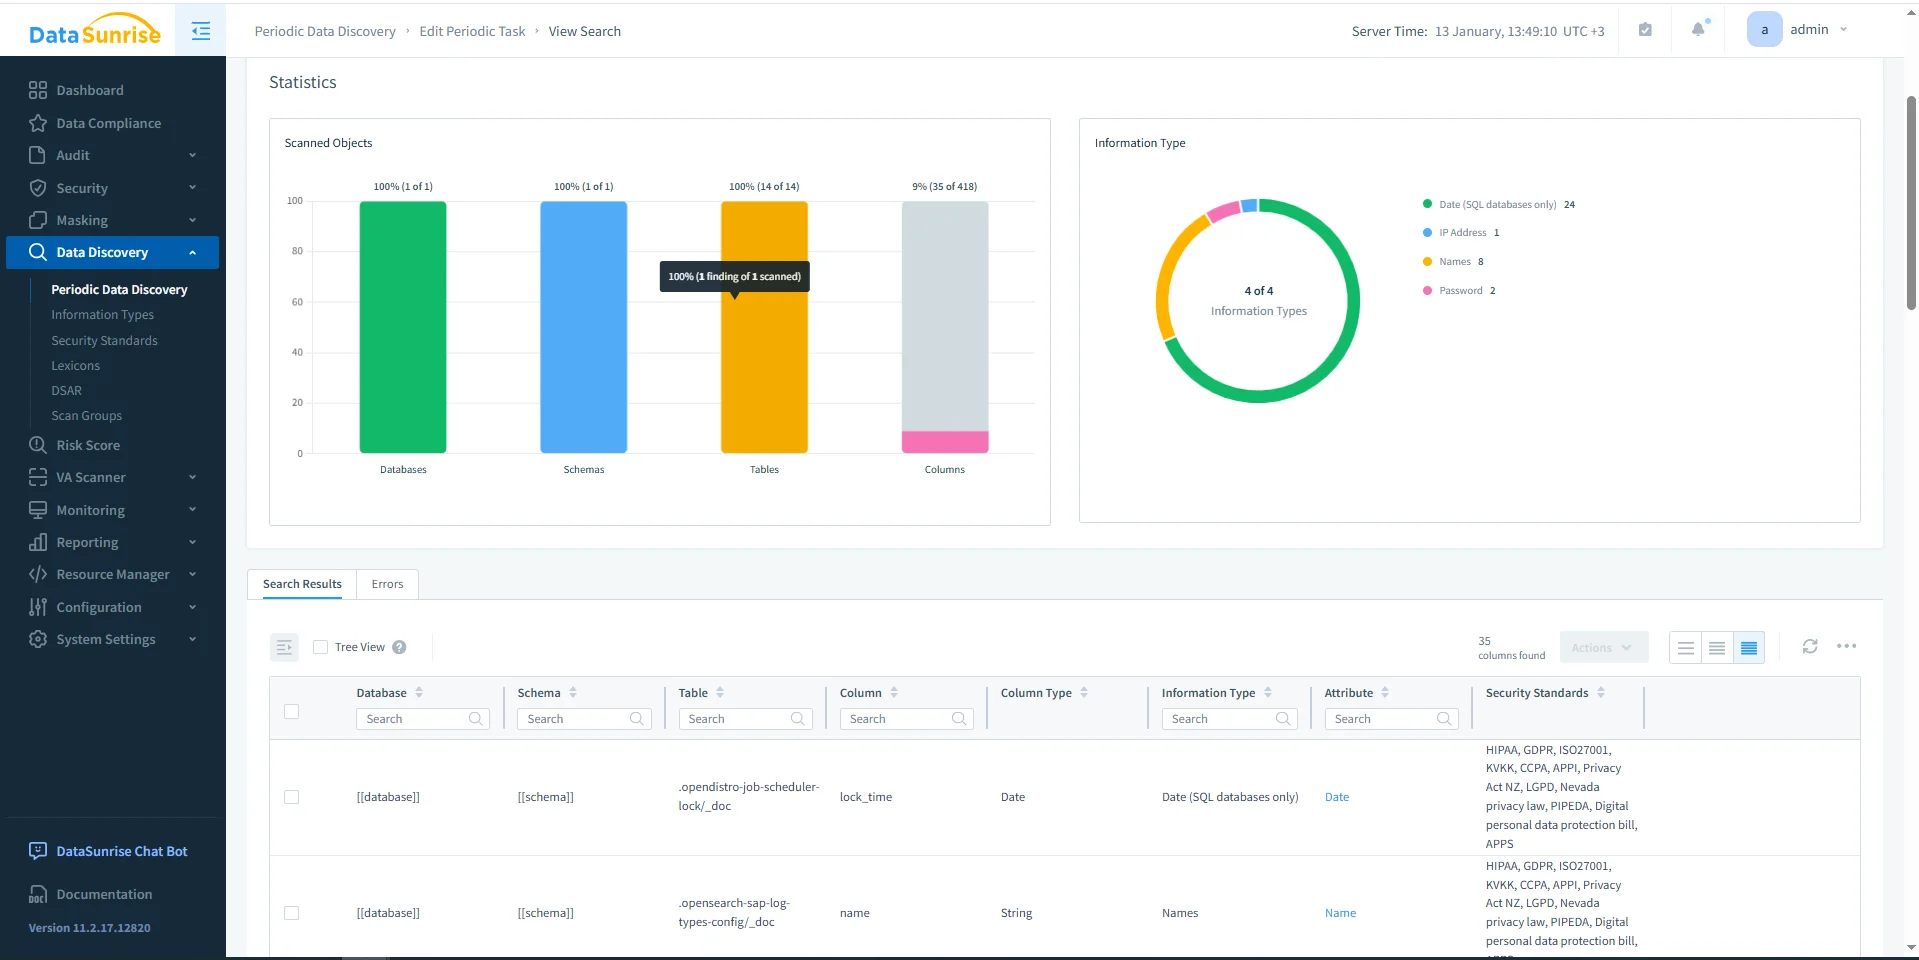Viewport: 1919px width, 960px height.
Task: Click the Date attribute link
Action: 1336,797
